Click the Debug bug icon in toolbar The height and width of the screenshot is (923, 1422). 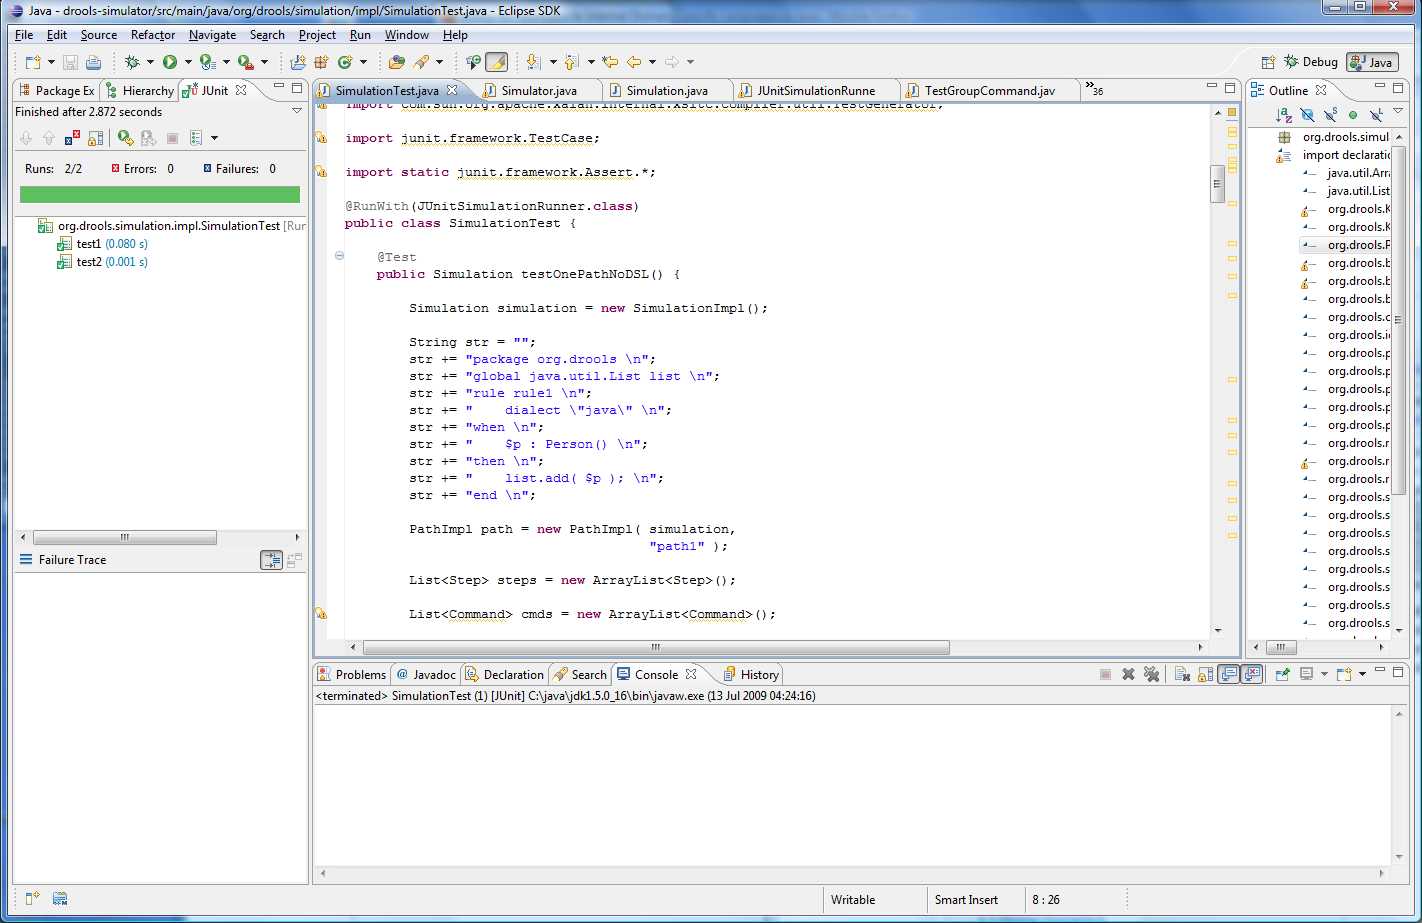click(132, 62)
